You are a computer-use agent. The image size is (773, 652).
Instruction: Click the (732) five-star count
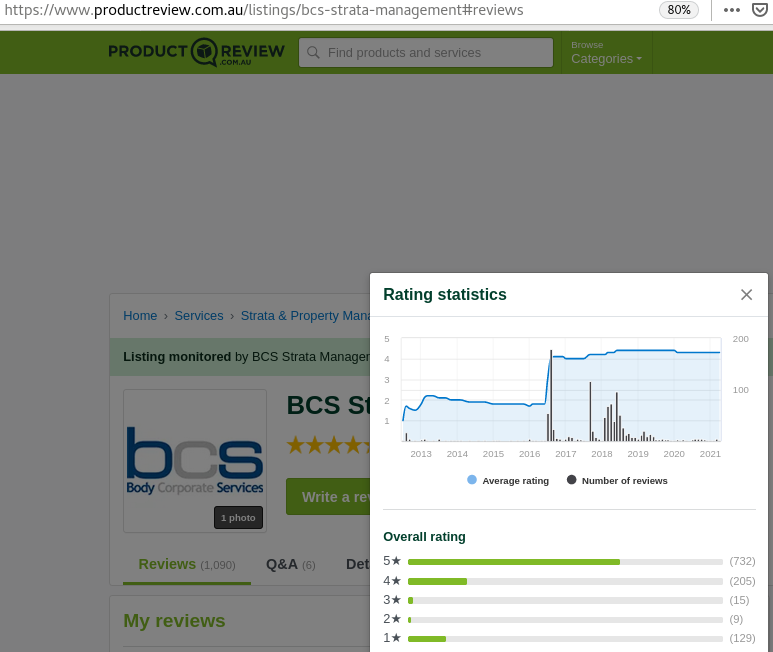click(742, 561)
